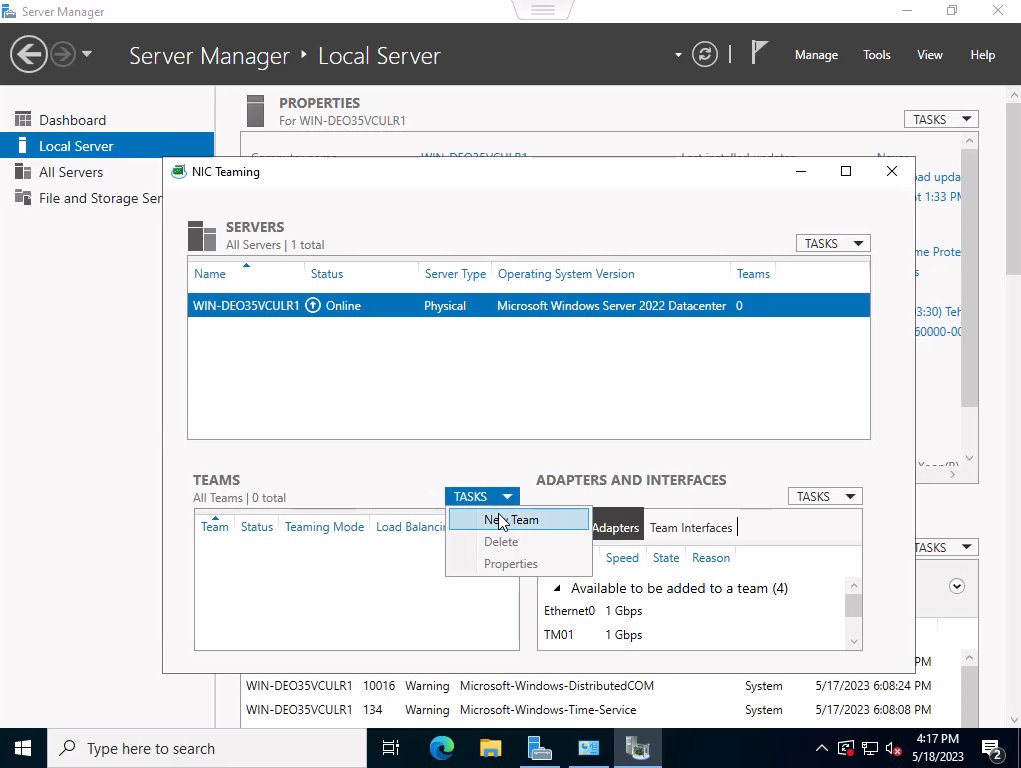This screenshot has width=1021, height=768.
Task: Sort servers by Teams column
Action: pos(753,274)
